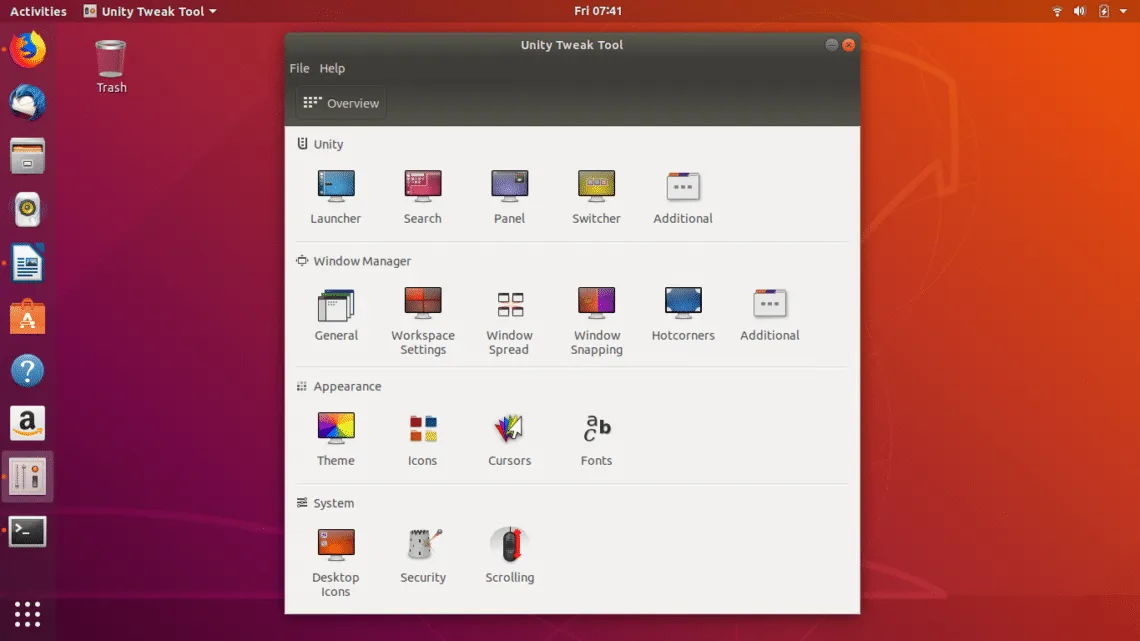Viewport: 1140px width, 641px height.
Task: Click the Overview button
Action: [x=341, y=103]
